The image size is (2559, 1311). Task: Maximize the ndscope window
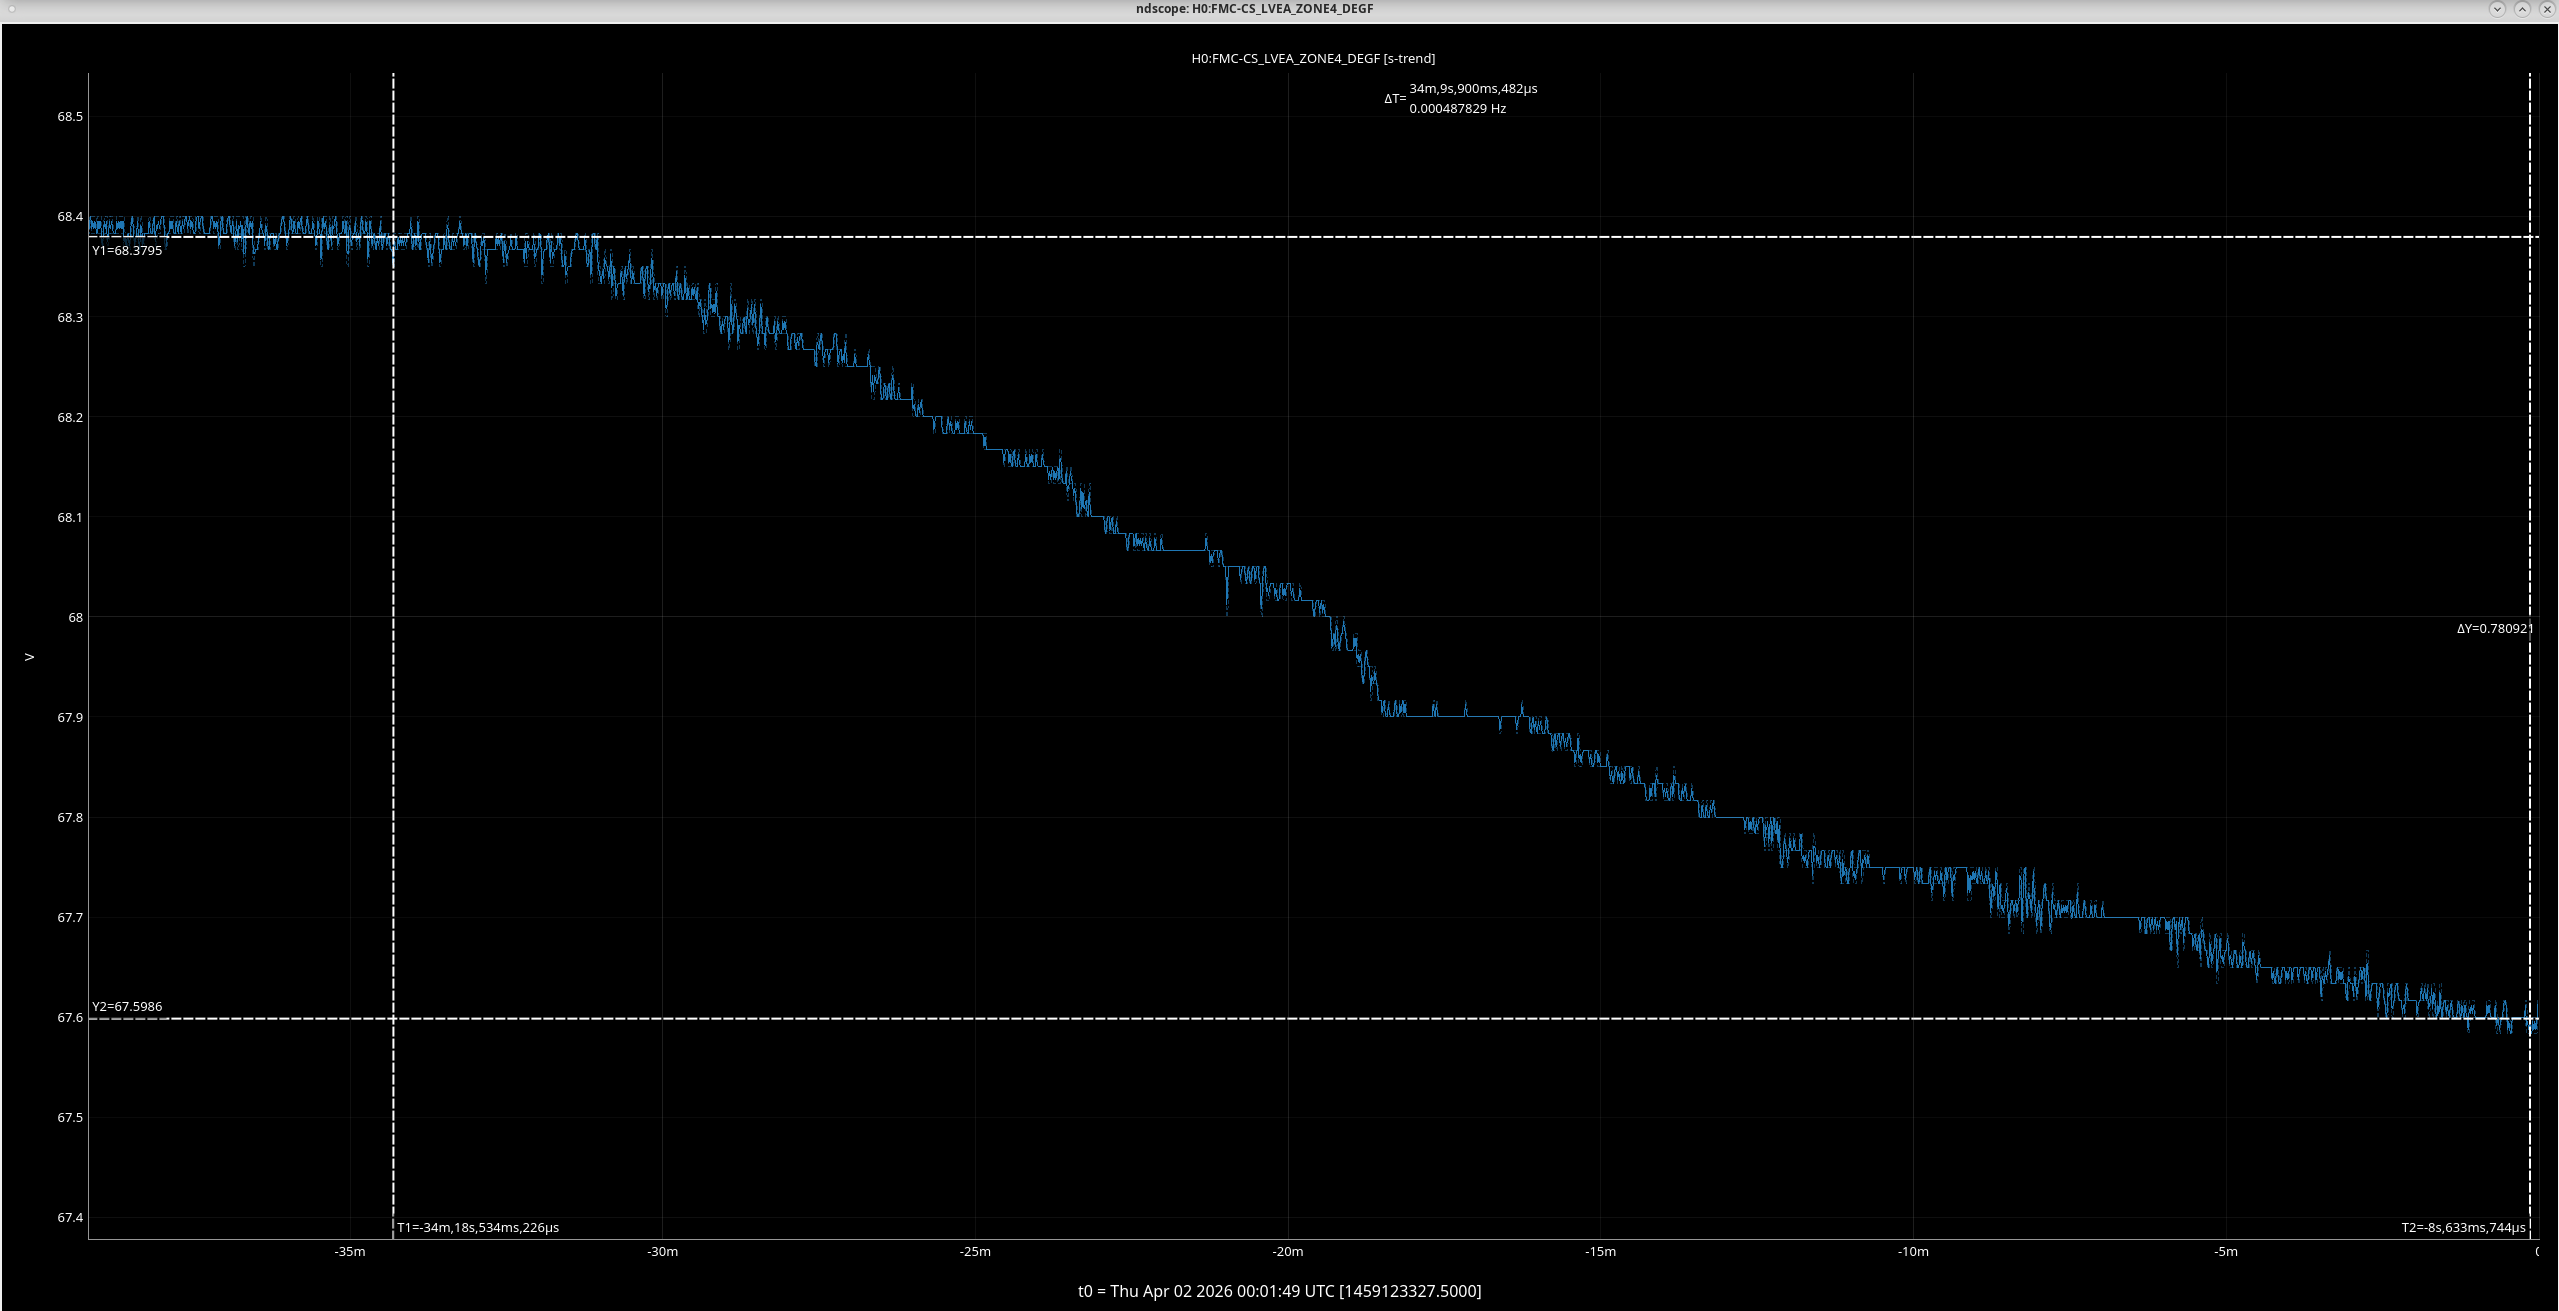(2522, 9)
